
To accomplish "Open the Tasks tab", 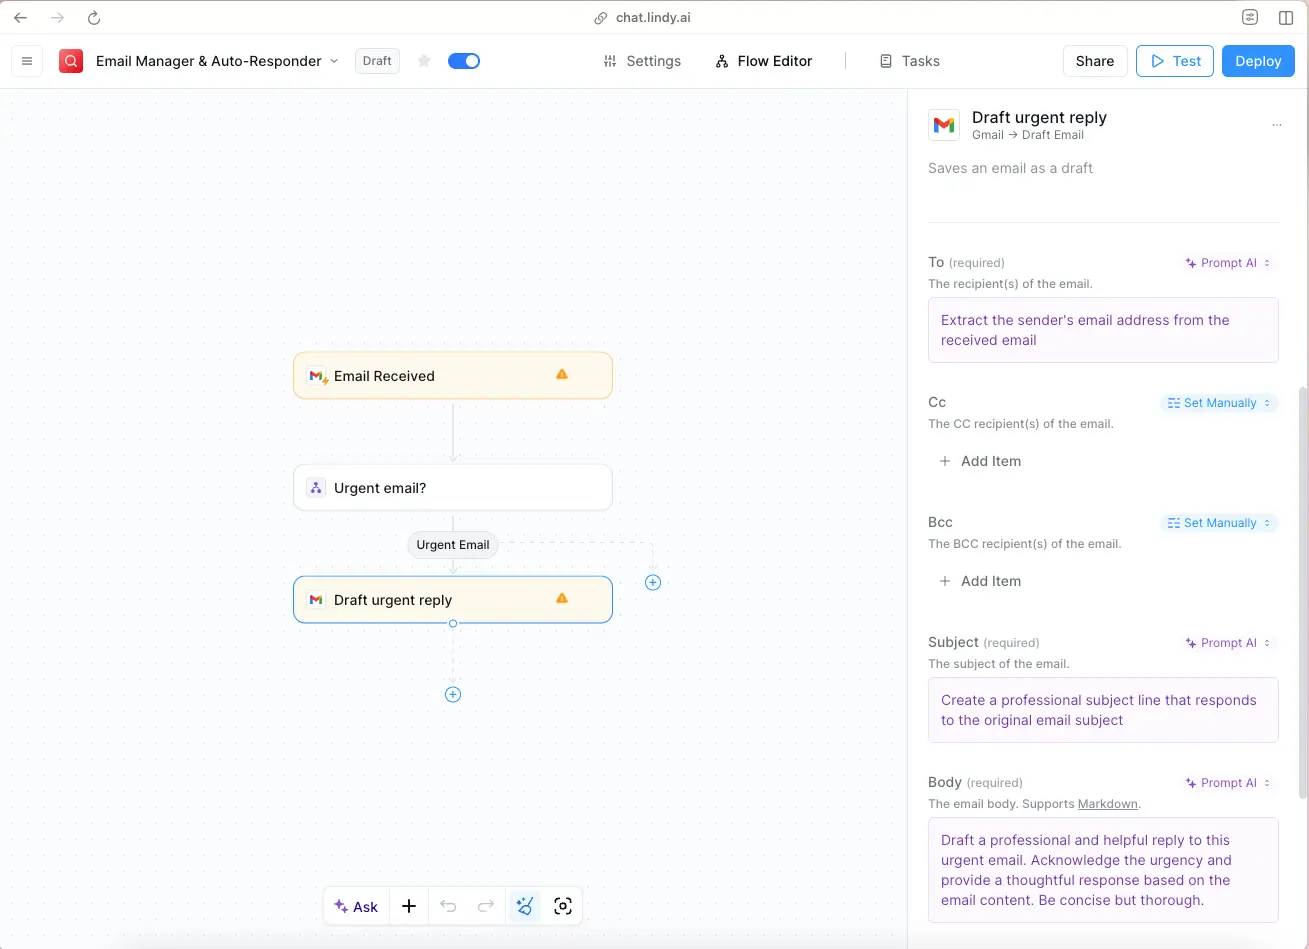I will [x=909, y=61].
